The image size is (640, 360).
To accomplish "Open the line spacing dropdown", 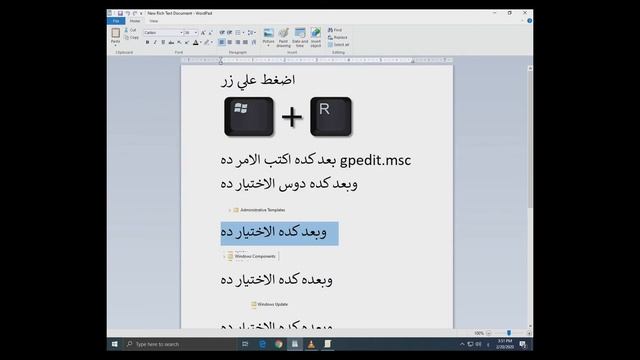I will pos(252,33).
